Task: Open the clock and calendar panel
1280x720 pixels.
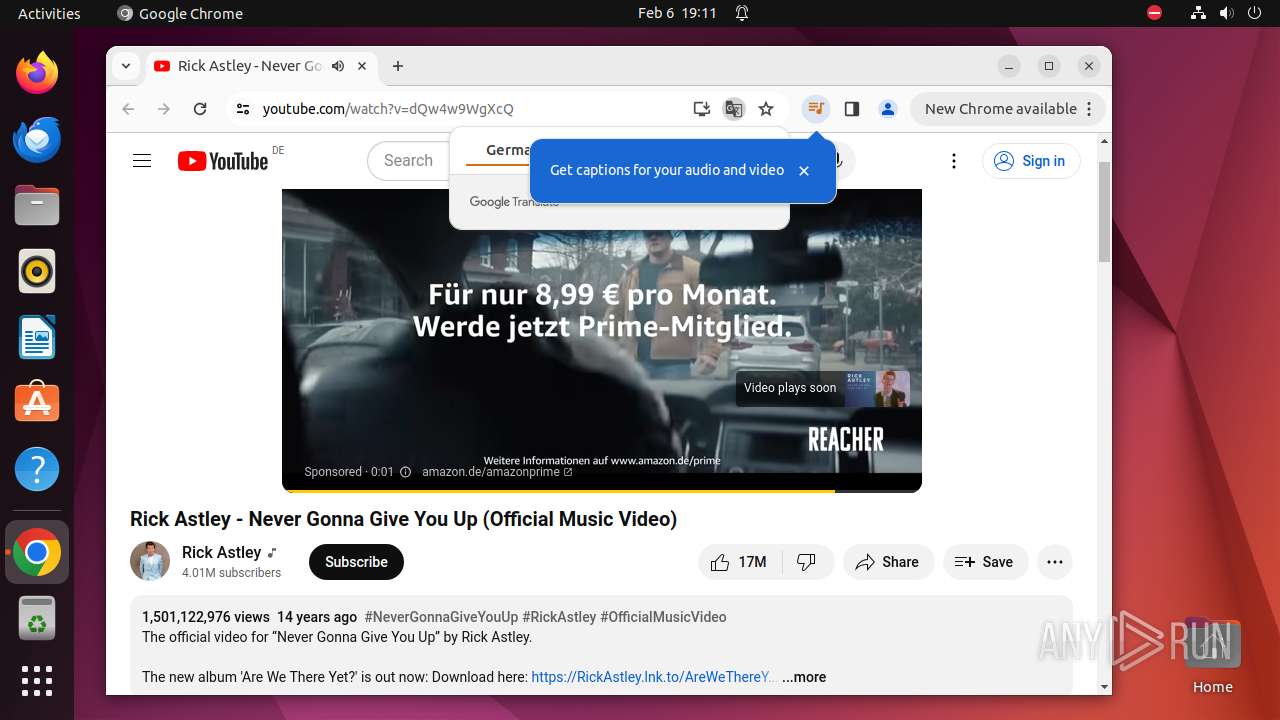Action: [677, 13]
